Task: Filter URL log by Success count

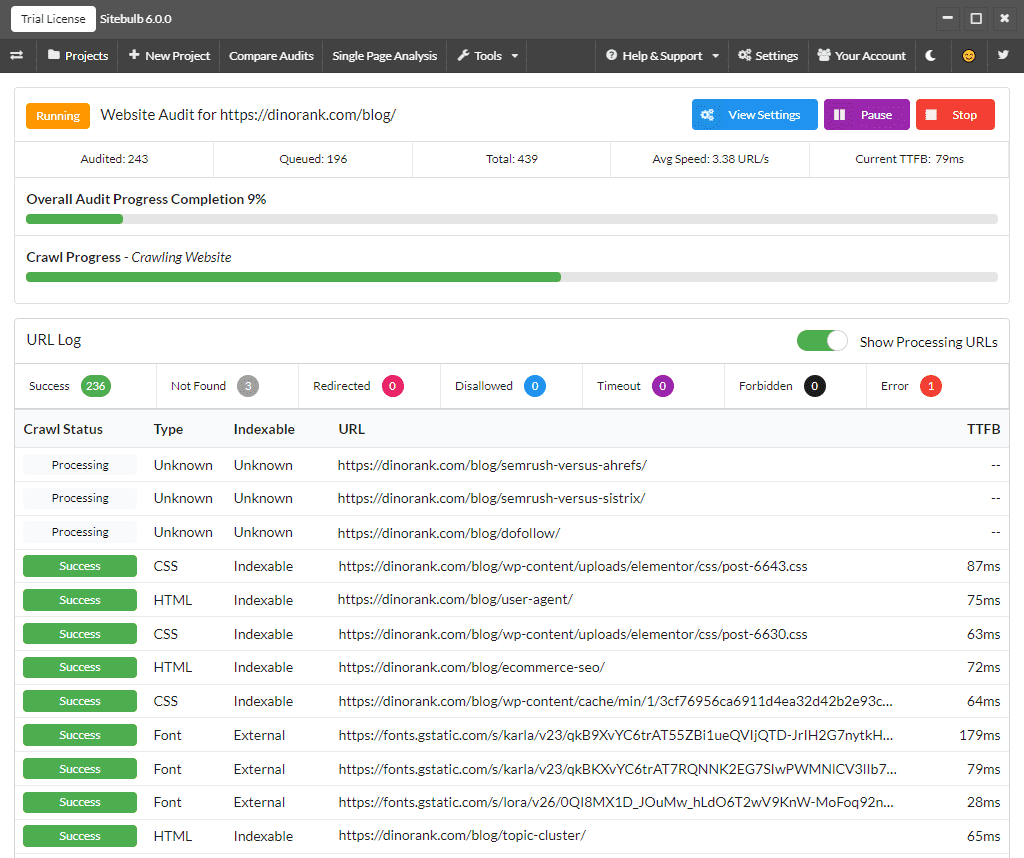Action: tap(85, 386)
